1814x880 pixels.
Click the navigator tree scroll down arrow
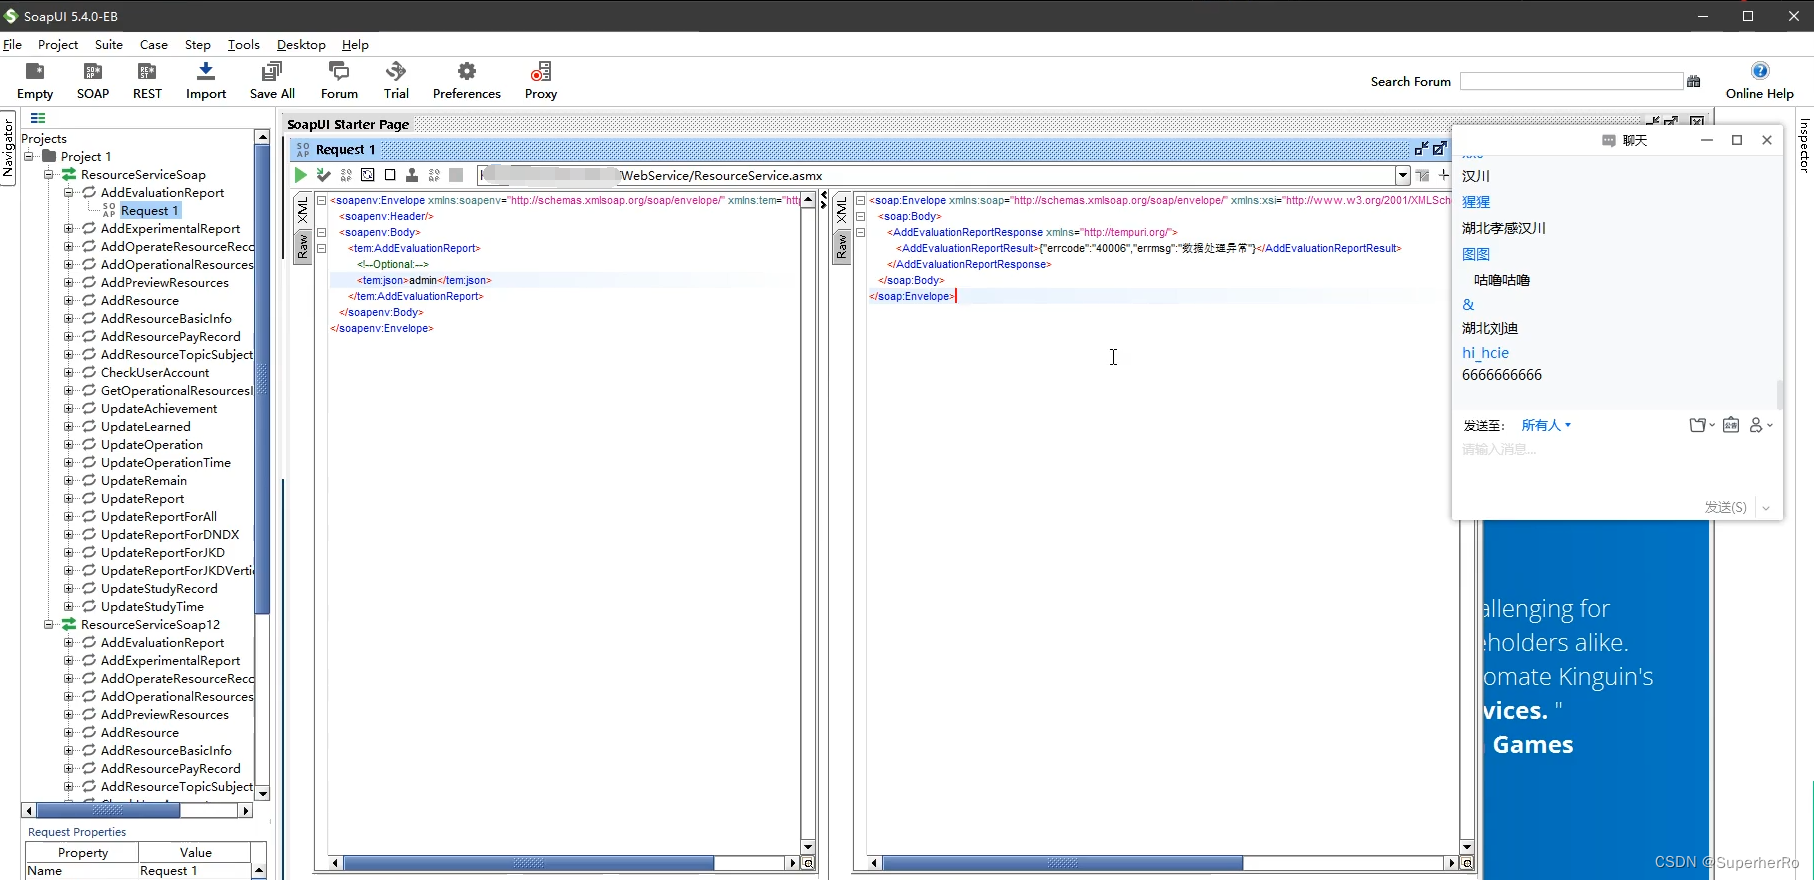(x=262, y=793)
